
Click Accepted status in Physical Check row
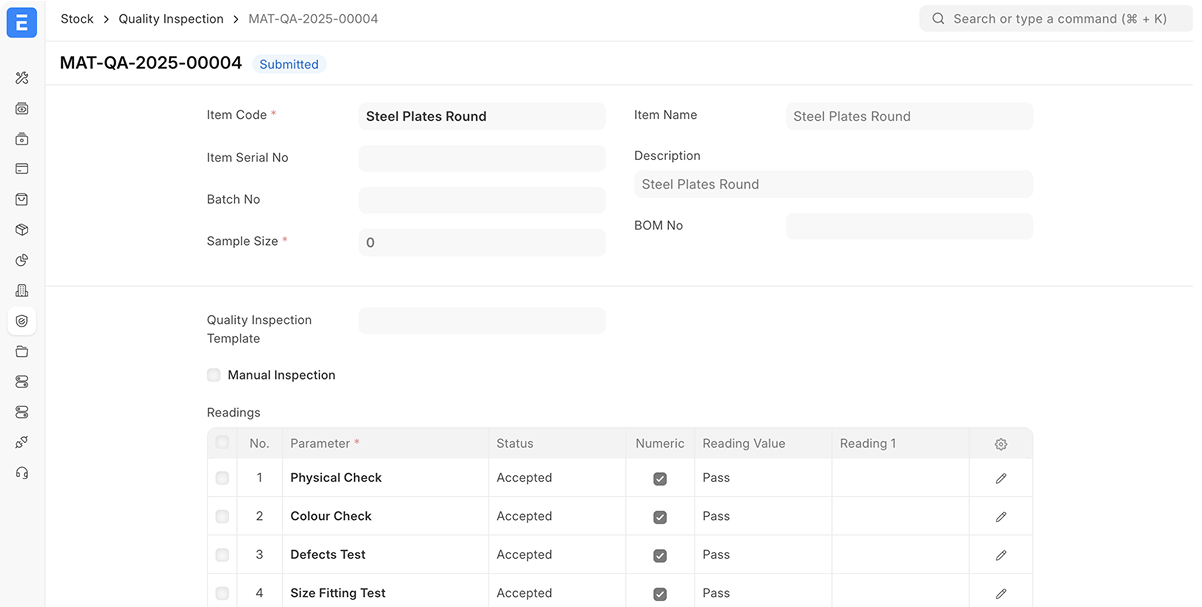coord(524,478)
